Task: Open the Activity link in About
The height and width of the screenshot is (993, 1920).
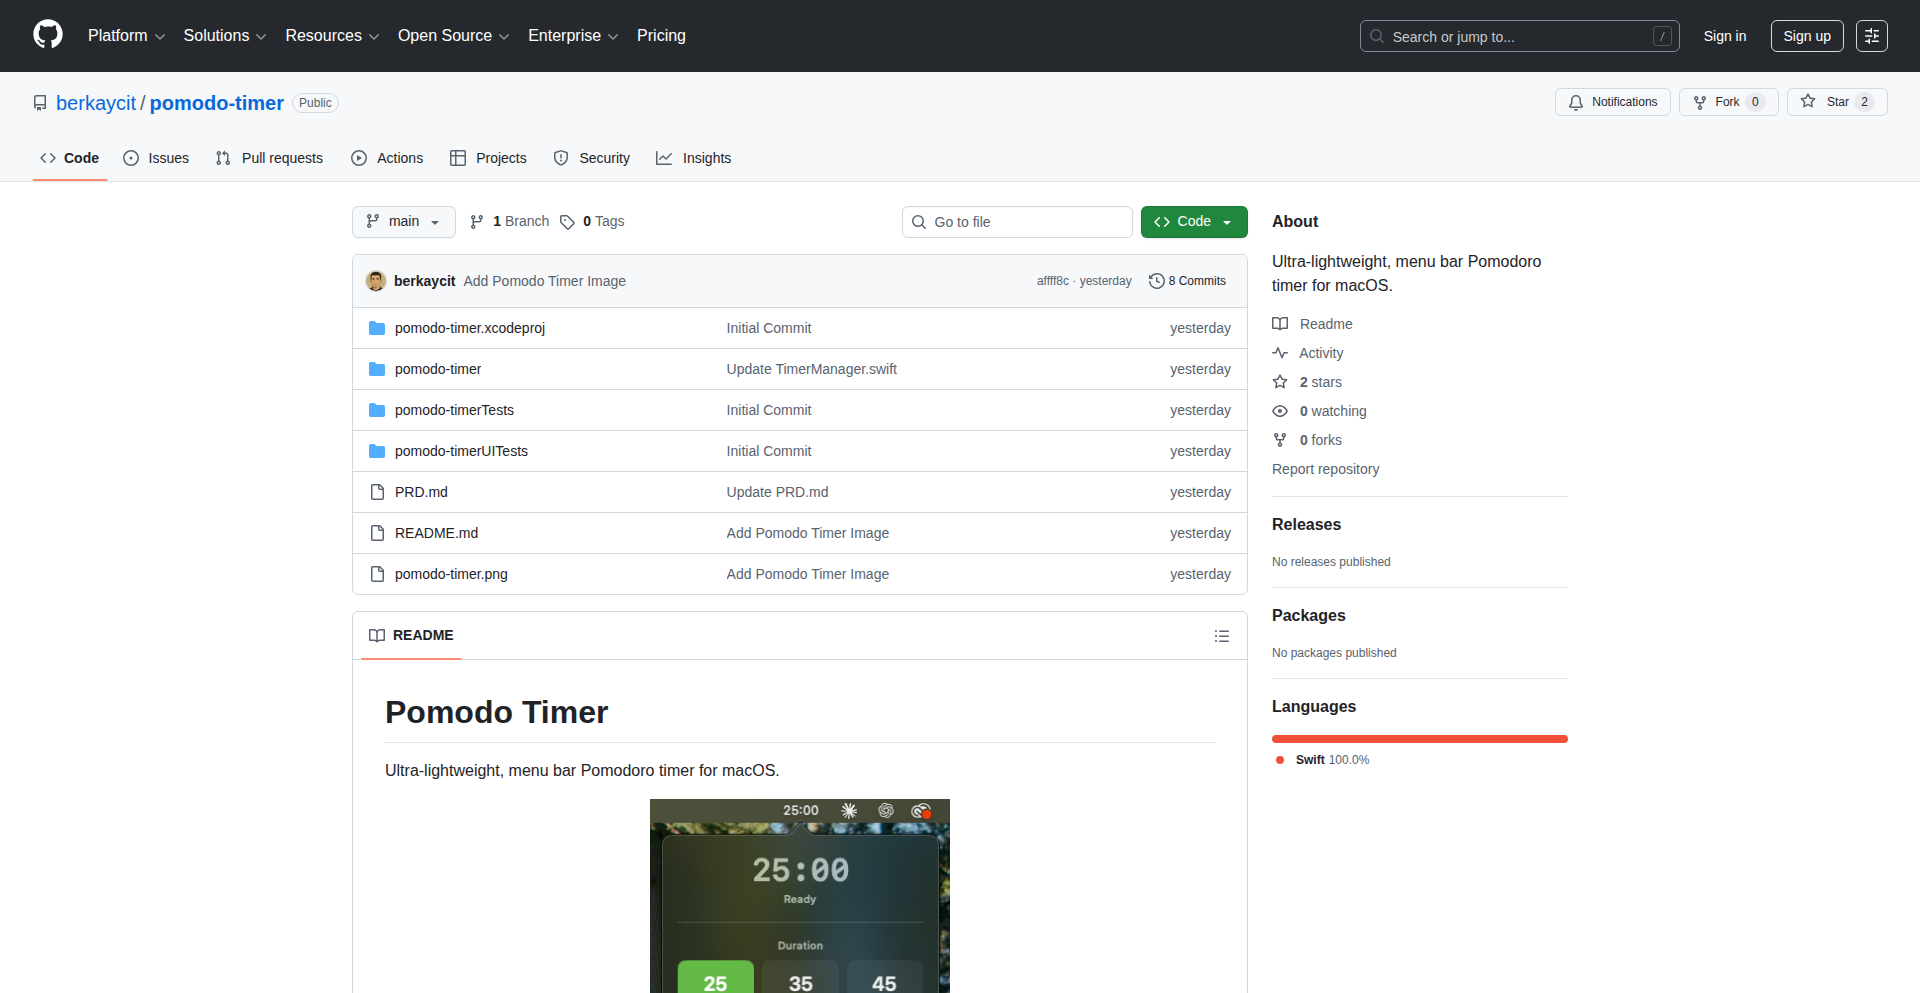Action: tap(1308, 353)
